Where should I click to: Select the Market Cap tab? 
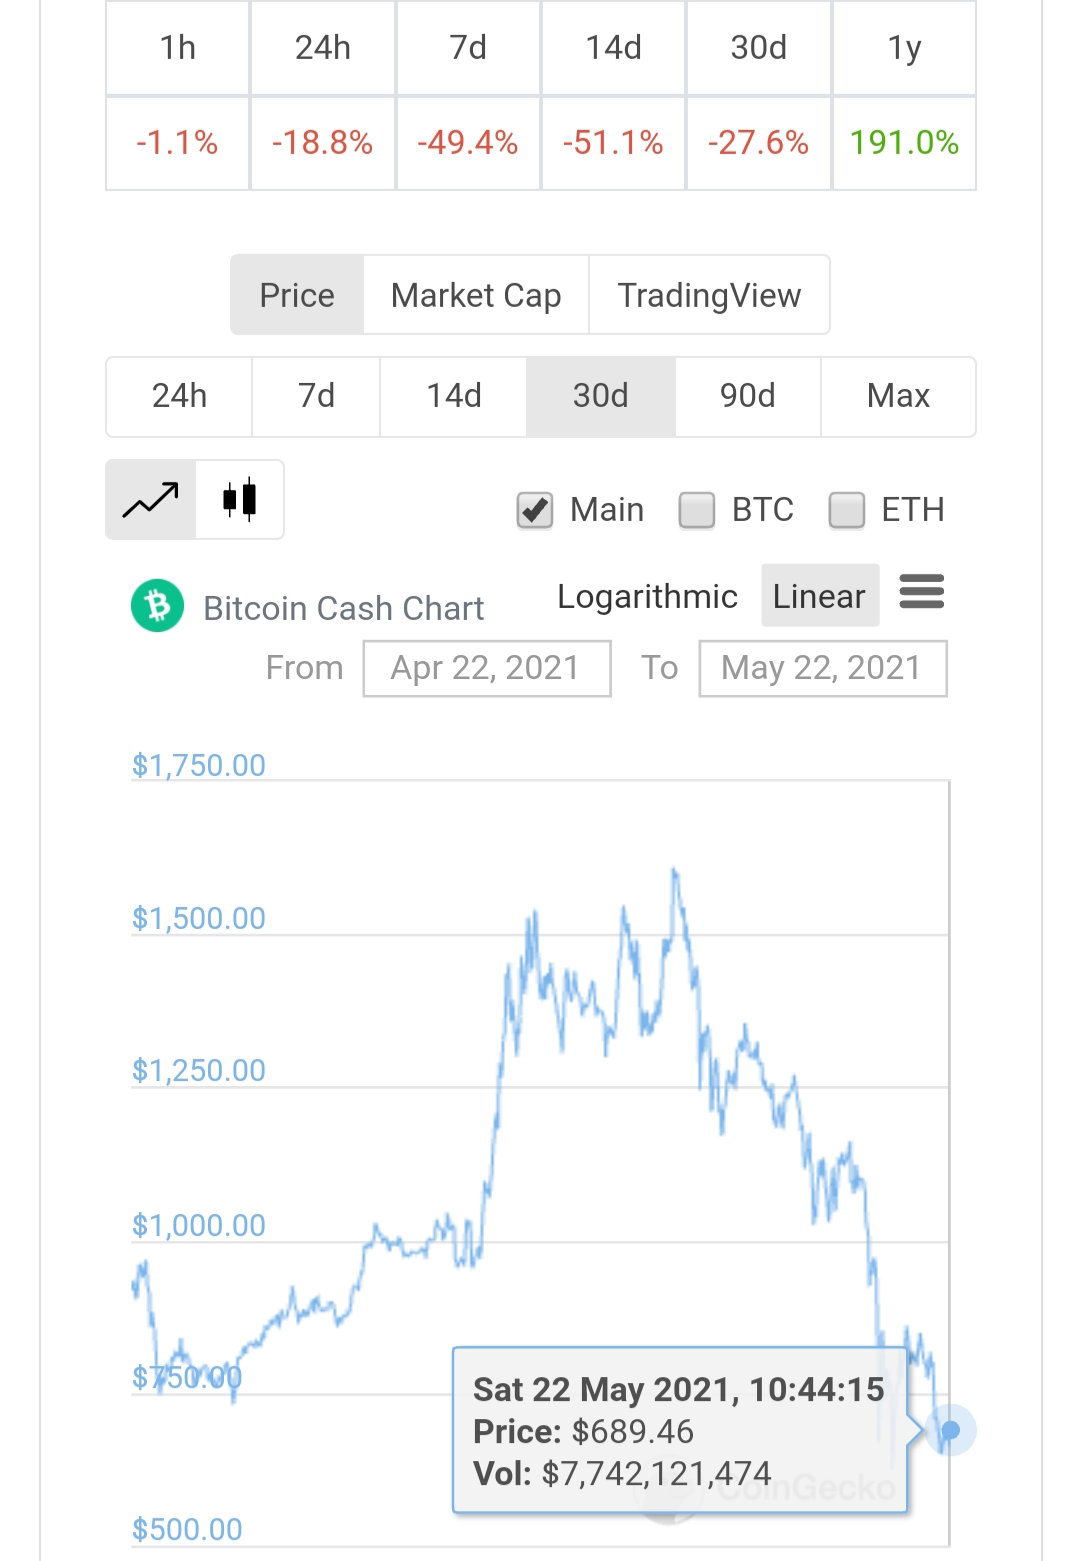[x=476, y=295]
